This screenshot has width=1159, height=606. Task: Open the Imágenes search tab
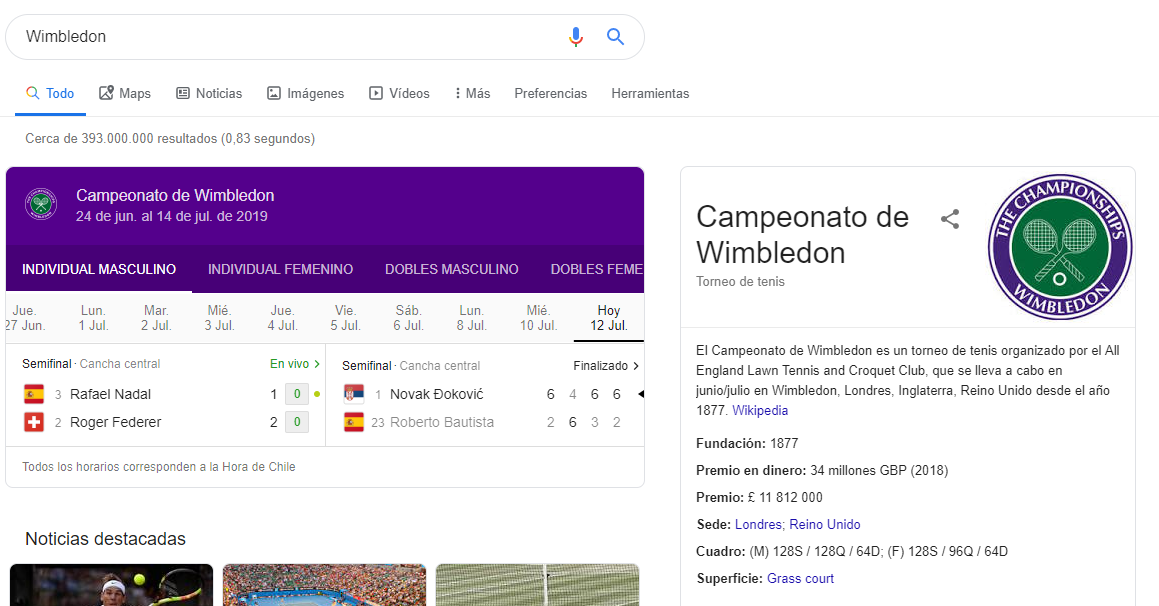(305, 93)
